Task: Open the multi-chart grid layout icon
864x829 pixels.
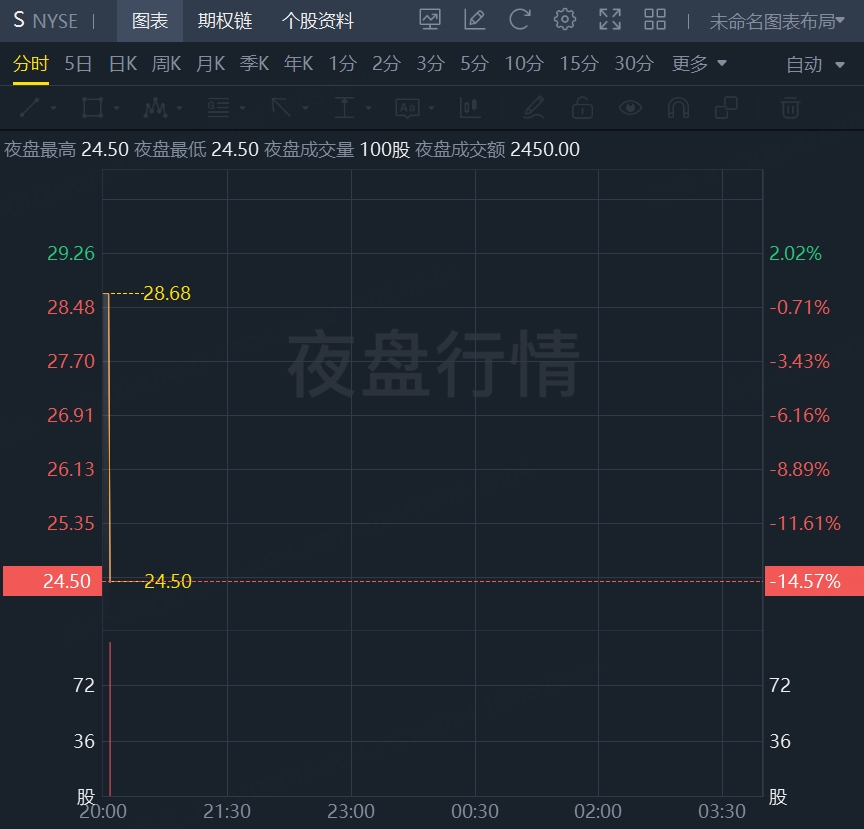Action: click(x=655, y=20)
